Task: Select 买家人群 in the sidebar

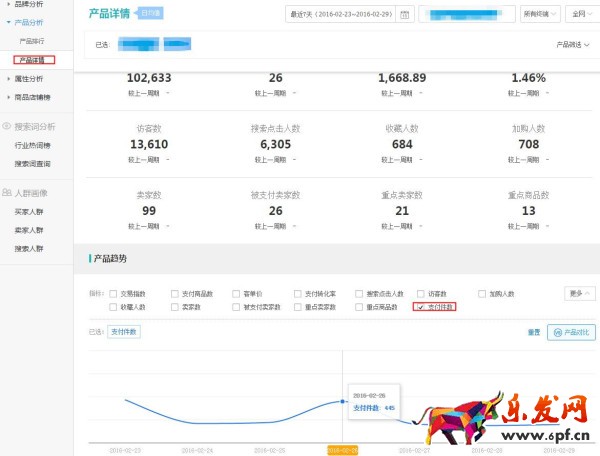Action: (x=28, y=211)
